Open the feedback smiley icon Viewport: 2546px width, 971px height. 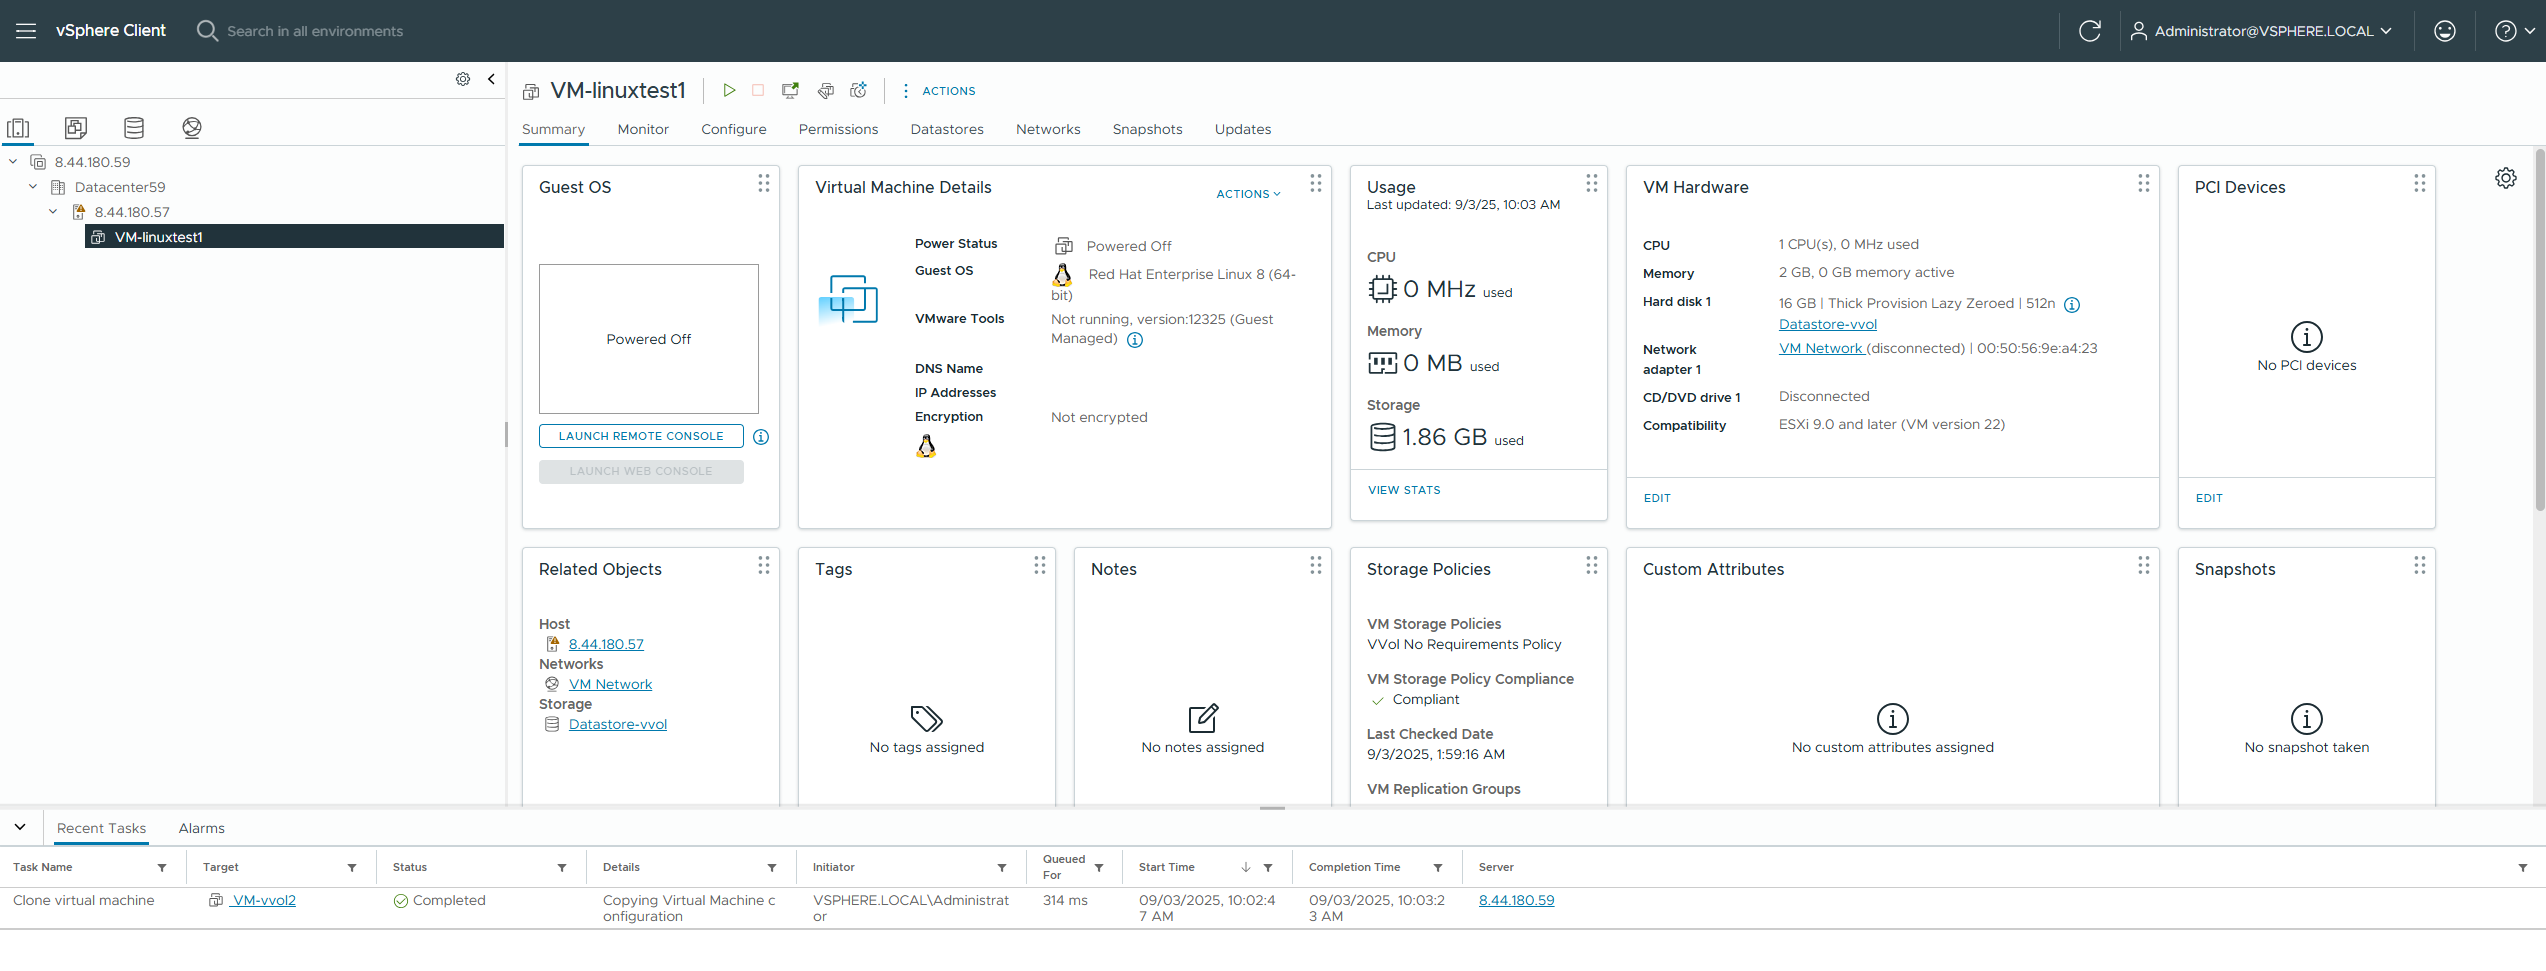coord(2444,31)
